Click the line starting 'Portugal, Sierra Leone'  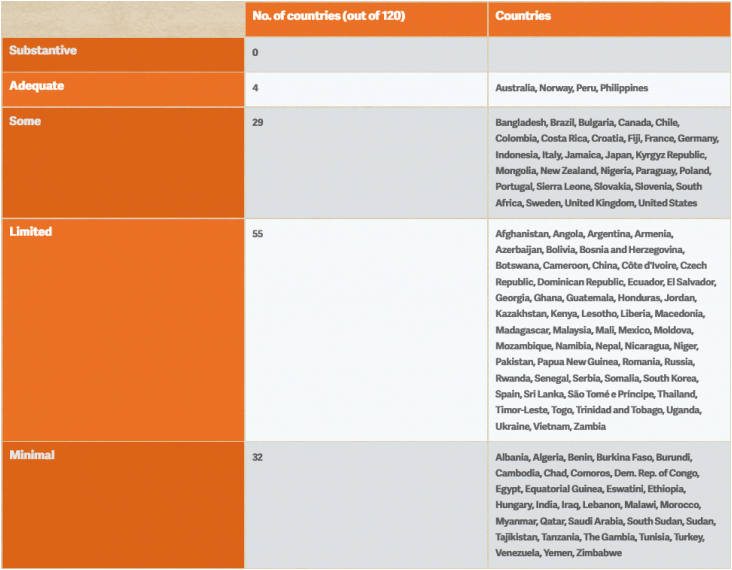coord(598,186)
